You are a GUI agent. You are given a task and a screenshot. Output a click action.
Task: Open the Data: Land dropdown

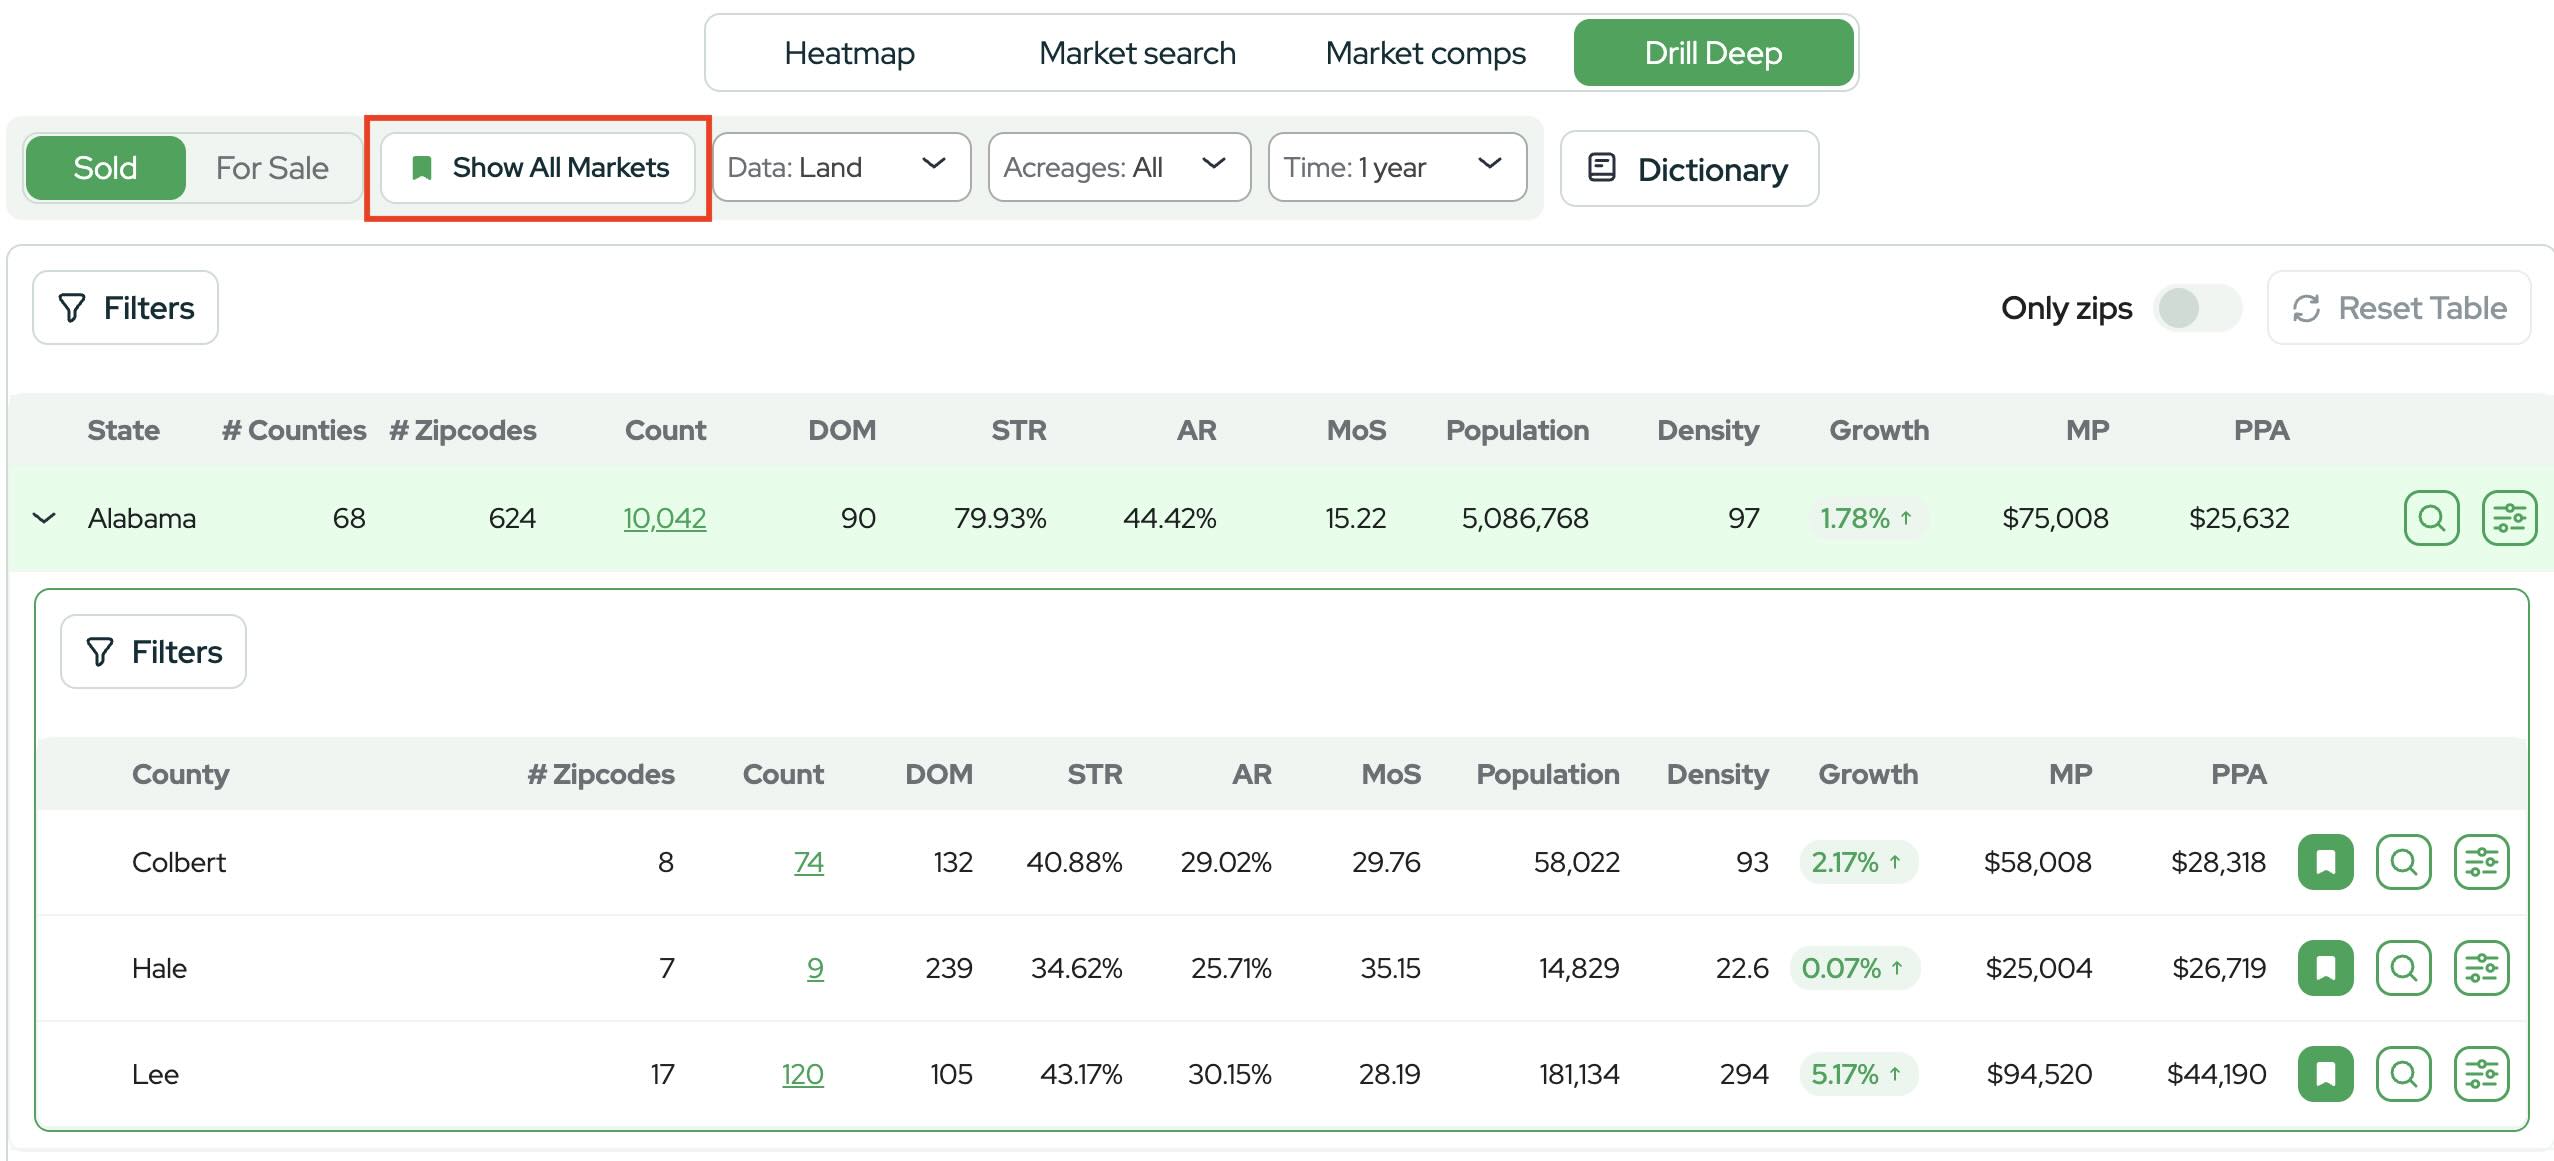(x=841, y=167)
